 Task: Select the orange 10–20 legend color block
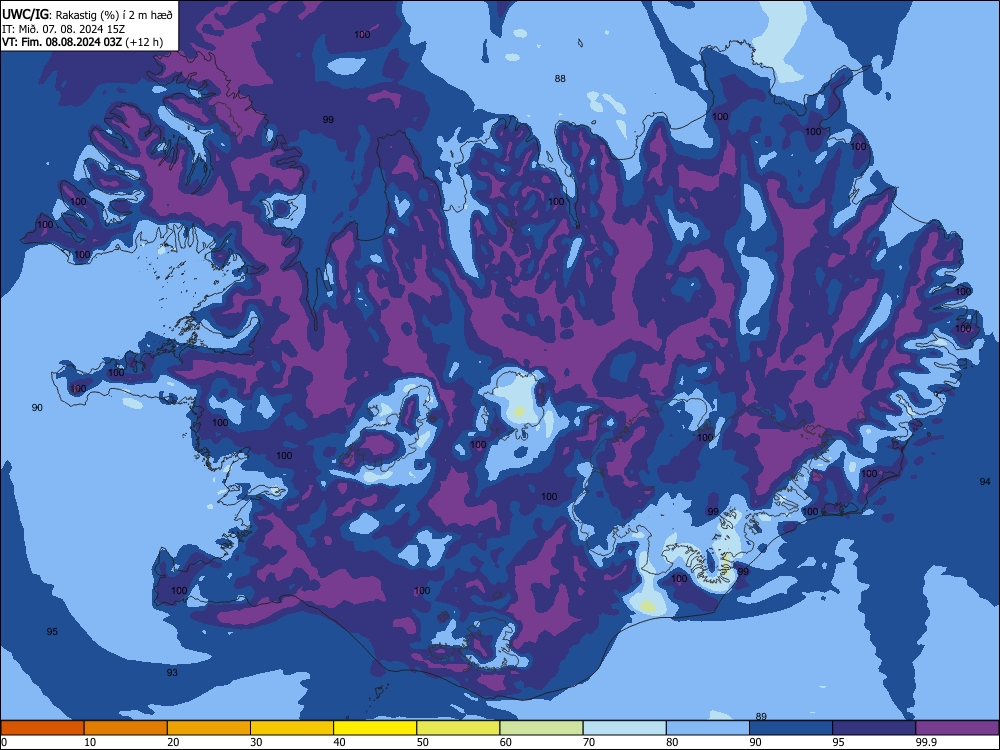point(126,728)
